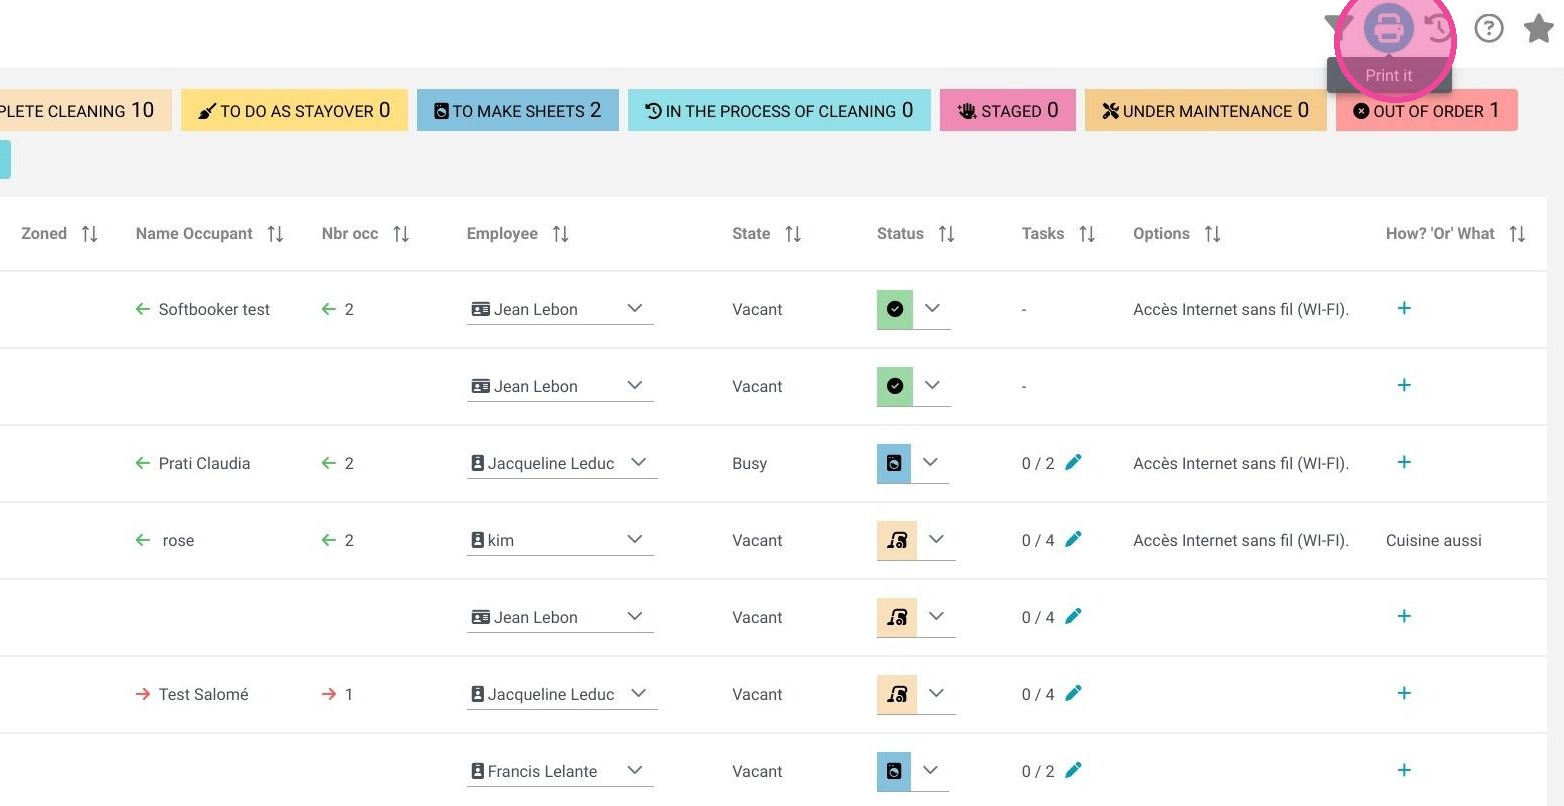This screenshot has width=1564, height=806.
Task: Filter by IN THE PROCESS OF CLEANING chip
Action: click(779, 110)
